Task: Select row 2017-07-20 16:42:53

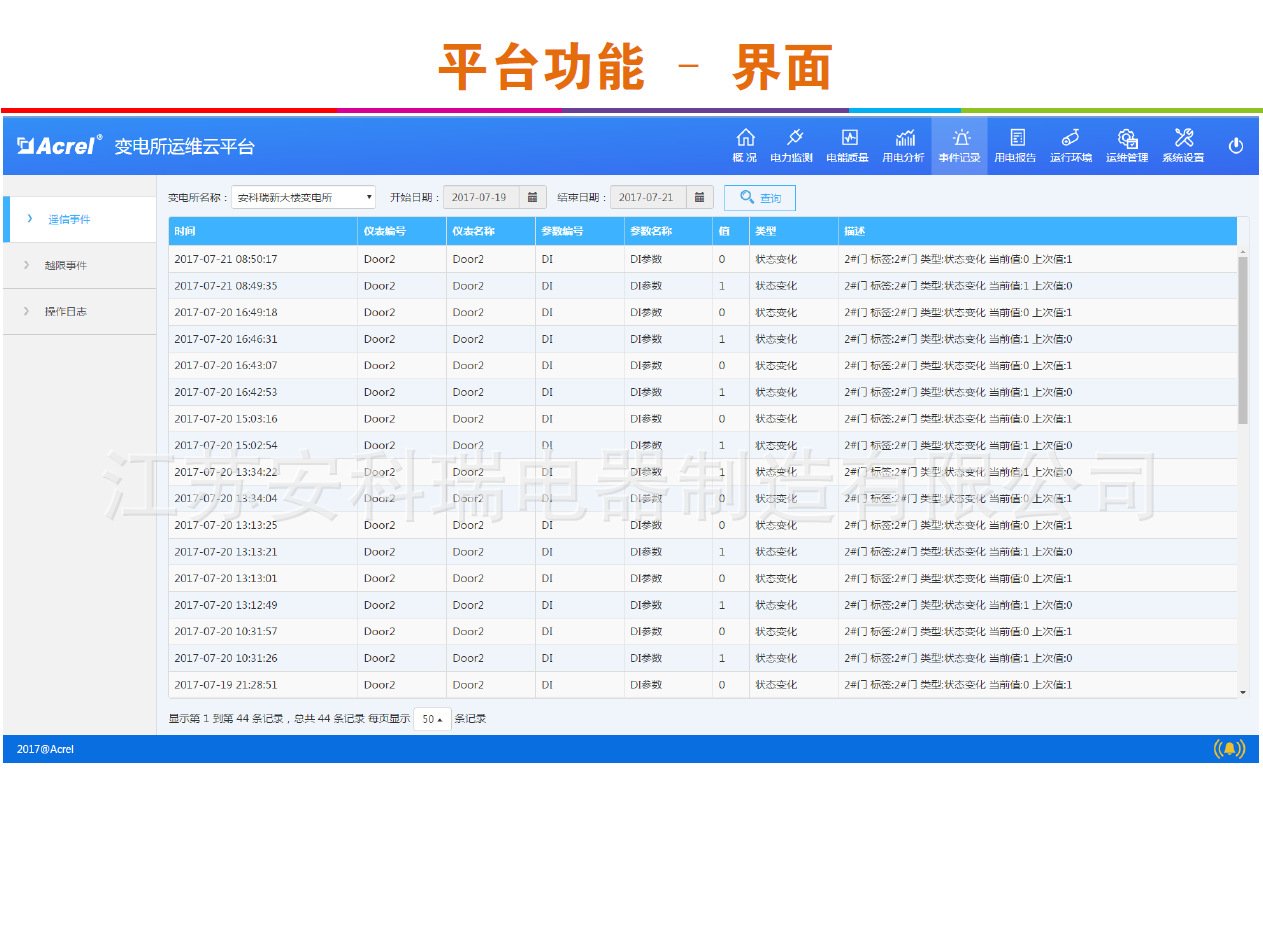Action: [x=703, y=392]
